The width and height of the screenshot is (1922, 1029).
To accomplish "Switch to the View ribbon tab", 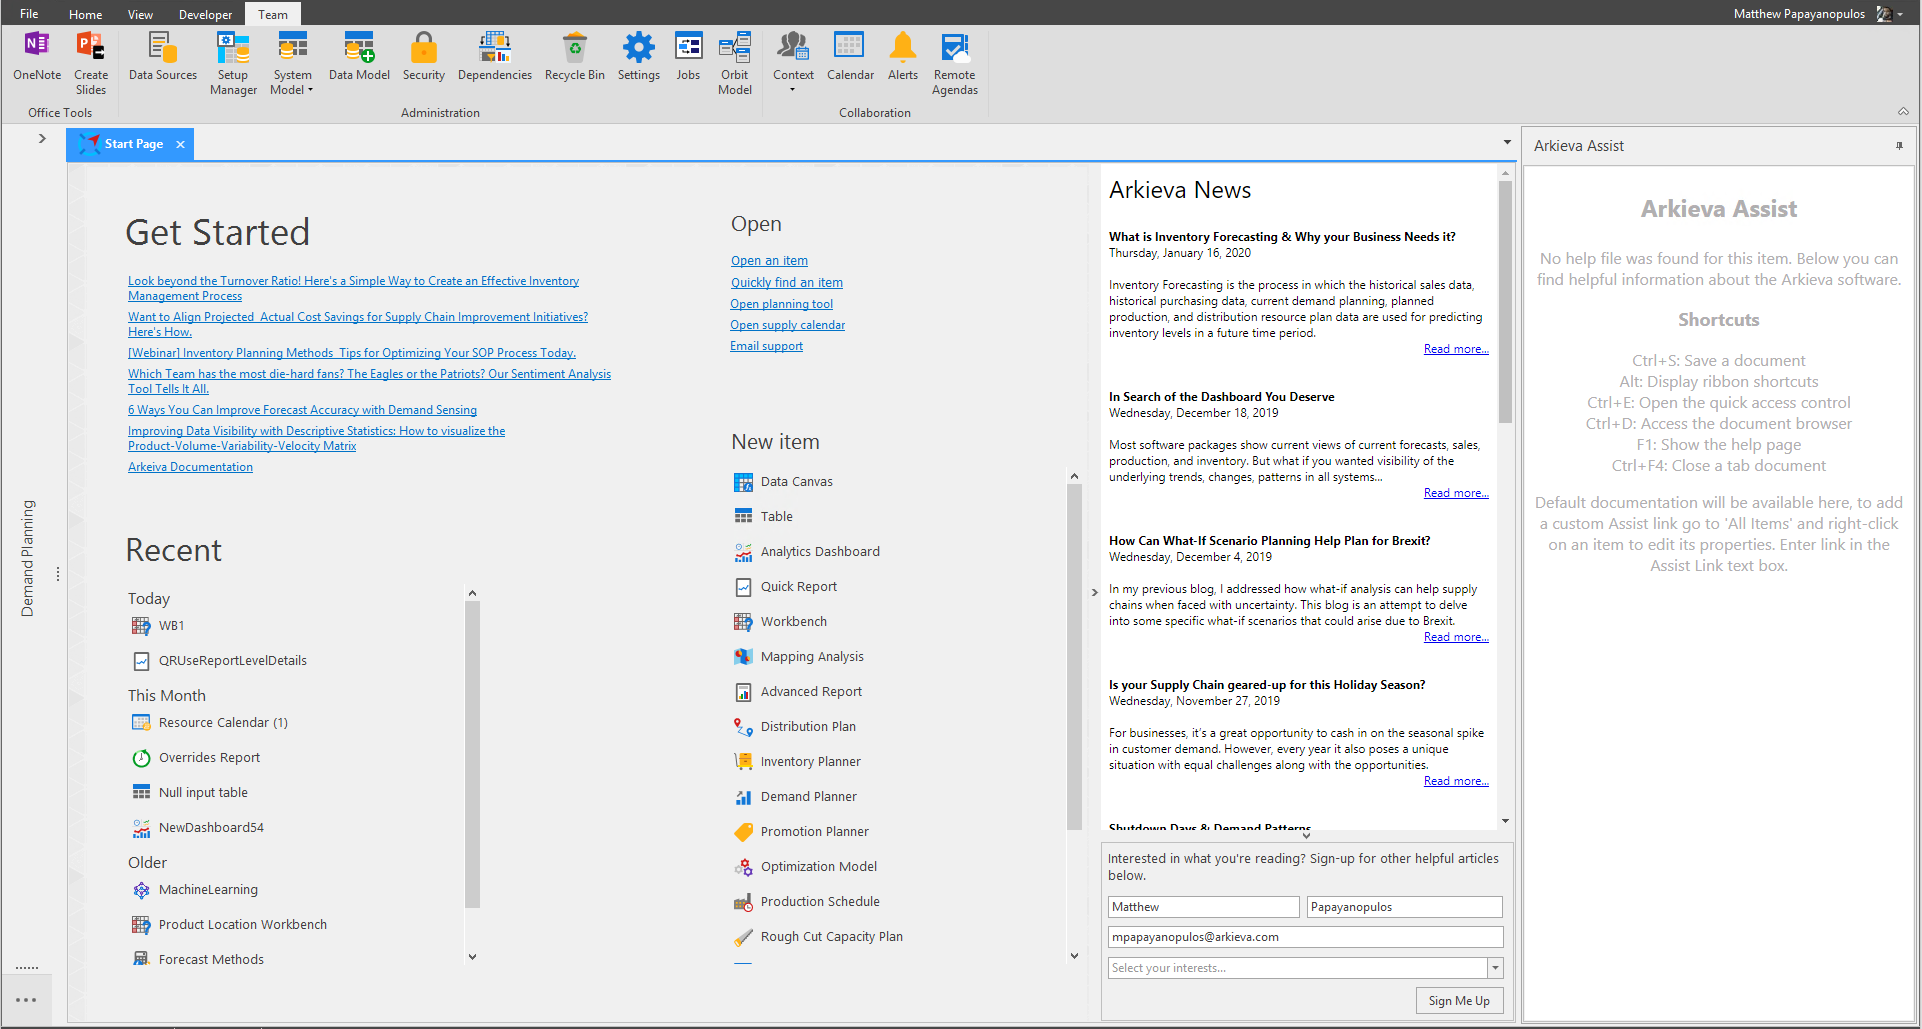I will [140, 14].
